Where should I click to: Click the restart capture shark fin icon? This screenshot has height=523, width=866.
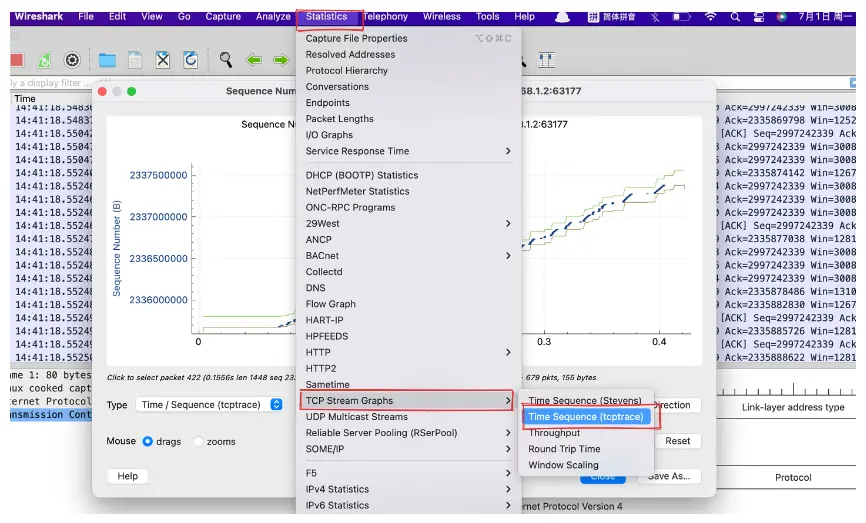(x=45, y=60)
